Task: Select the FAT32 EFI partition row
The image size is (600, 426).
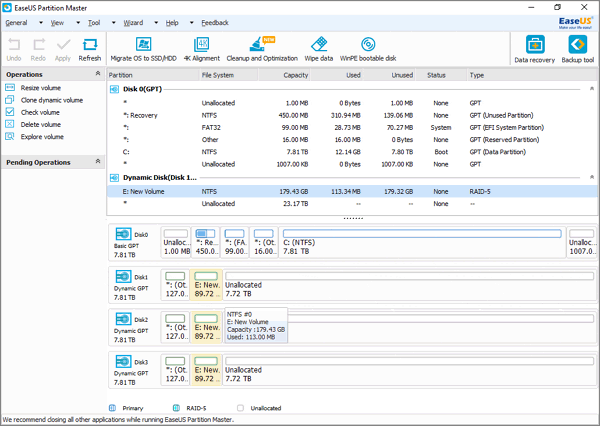Action: pyautogui.click(x=352, y=127)
